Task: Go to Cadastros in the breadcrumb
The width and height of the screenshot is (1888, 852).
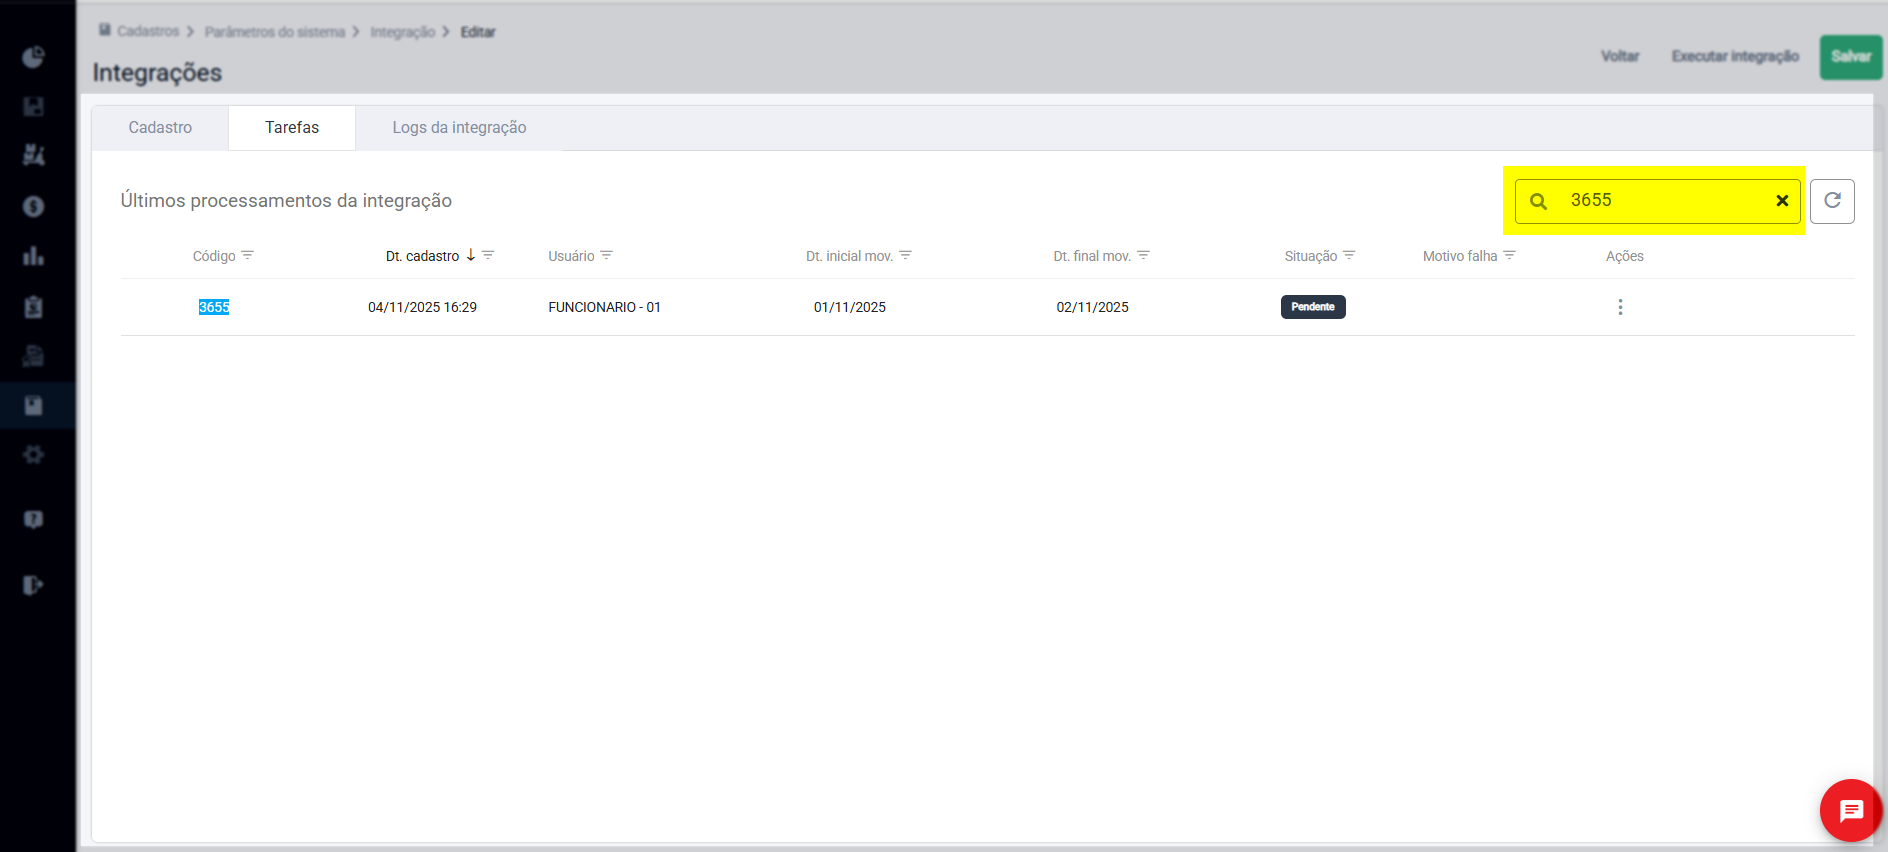Action: [x=148, y=31]
